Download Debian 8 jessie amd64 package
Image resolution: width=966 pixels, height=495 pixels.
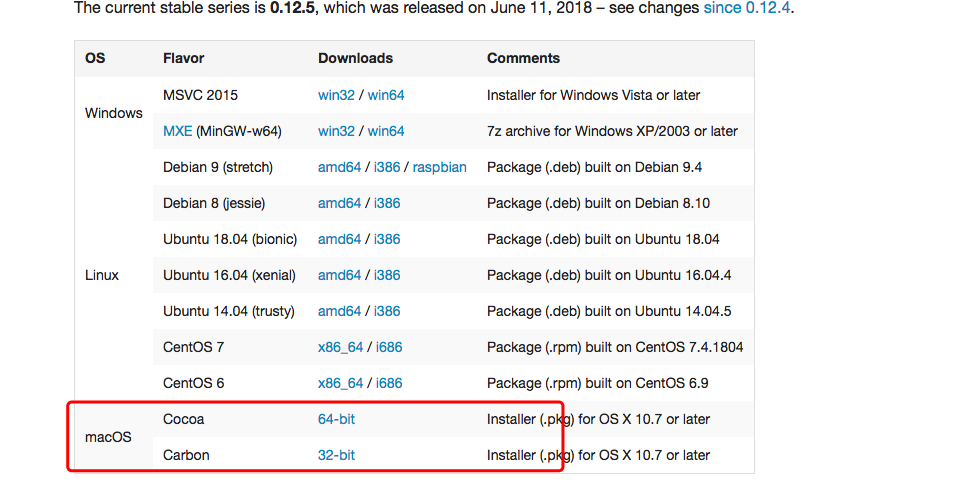[x=339, y=203]
